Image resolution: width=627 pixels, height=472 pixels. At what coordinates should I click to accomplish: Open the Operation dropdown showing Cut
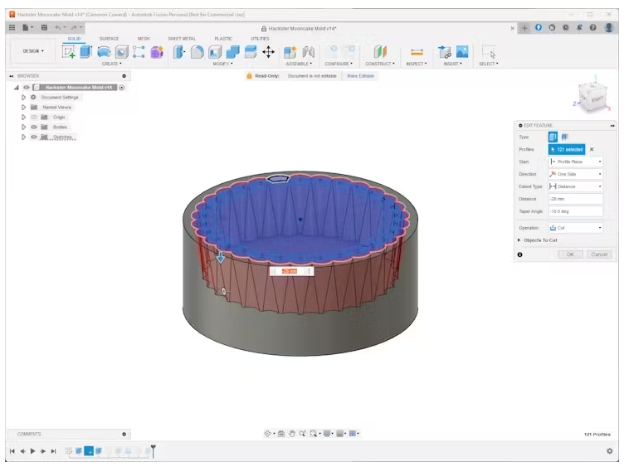[575, 228]
